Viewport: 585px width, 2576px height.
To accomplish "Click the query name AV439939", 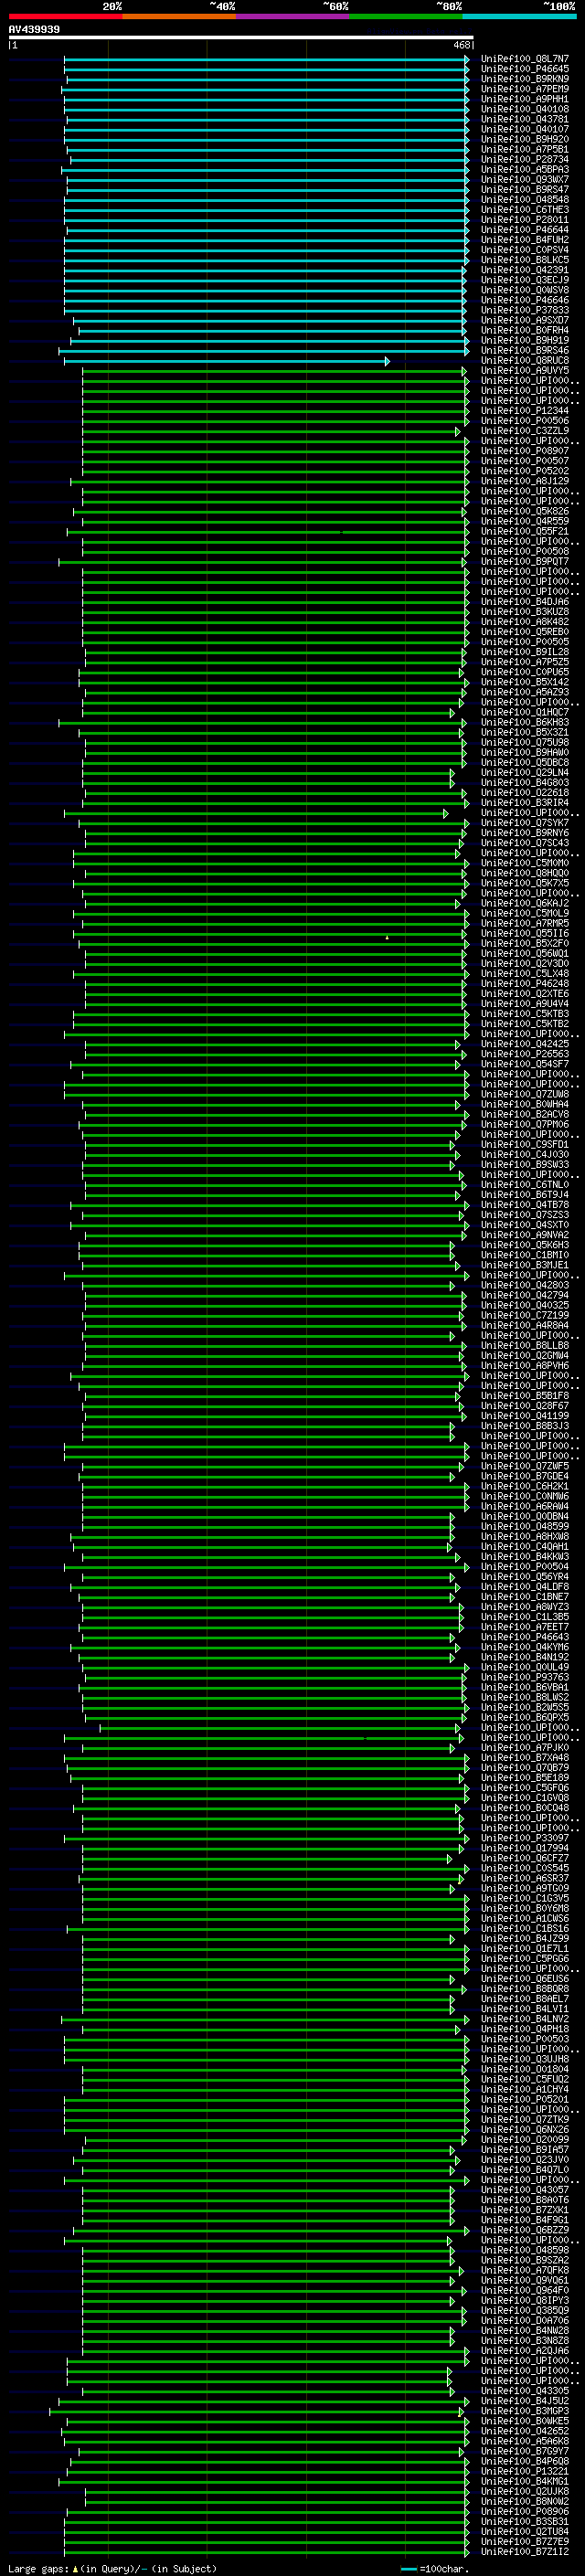I will coord(34,29).
